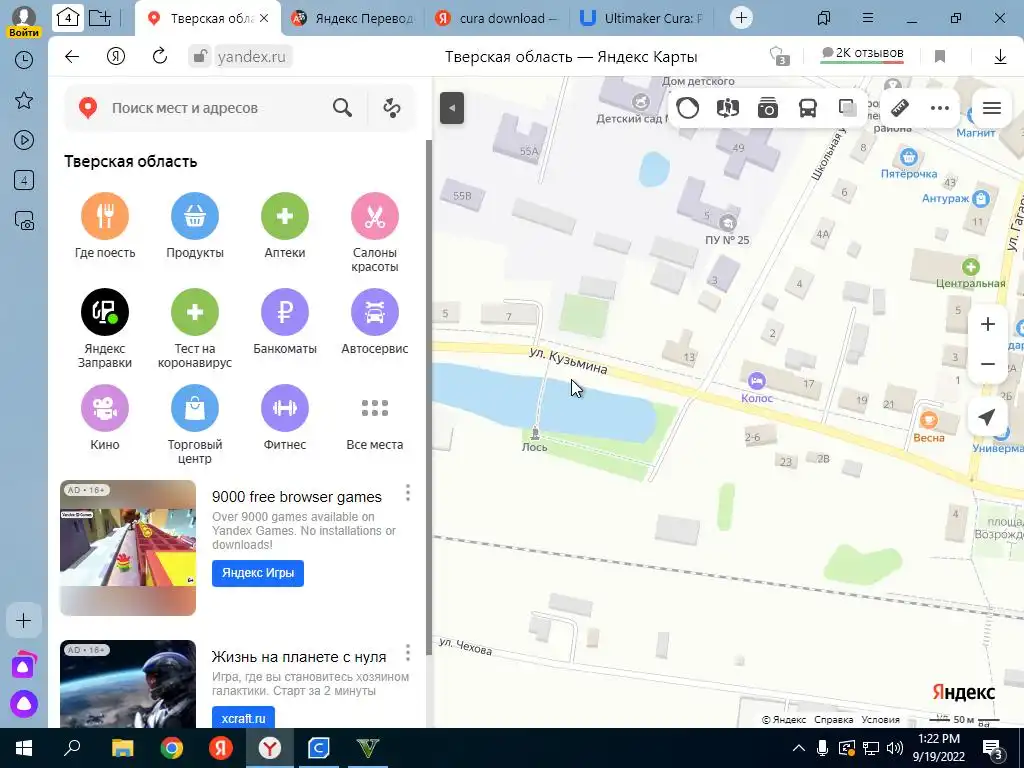Switch to cura download tab
Screen dimensions: 1024x768
(499, 18)
